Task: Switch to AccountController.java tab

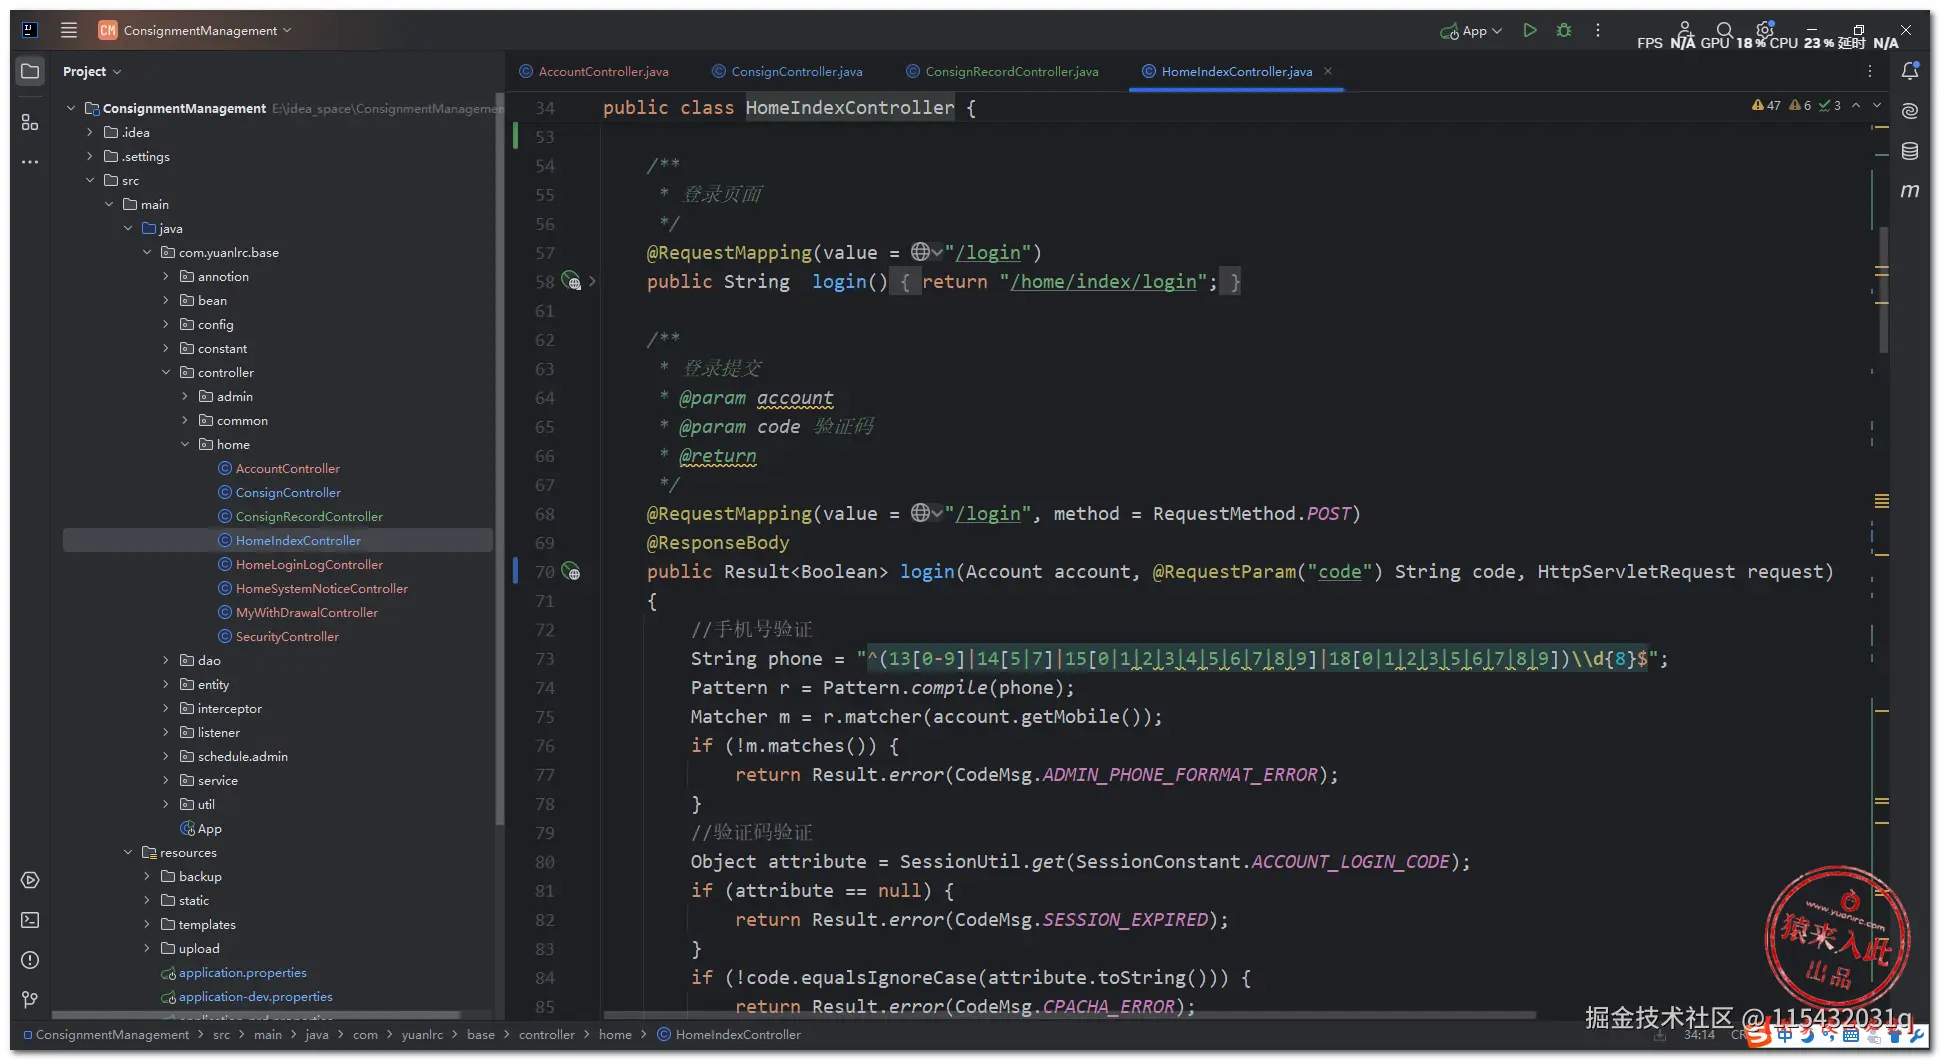Action: [x=594, y=71]
